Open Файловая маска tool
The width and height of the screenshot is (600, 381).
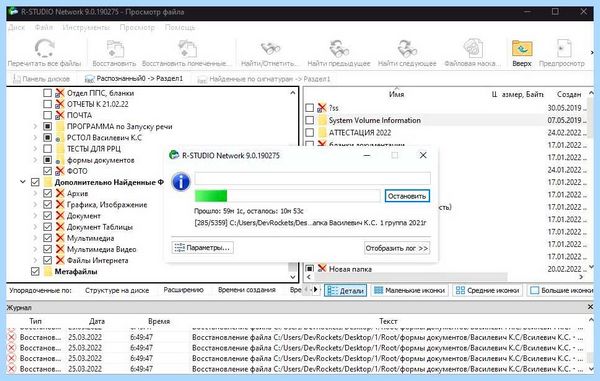click(473, 49)
